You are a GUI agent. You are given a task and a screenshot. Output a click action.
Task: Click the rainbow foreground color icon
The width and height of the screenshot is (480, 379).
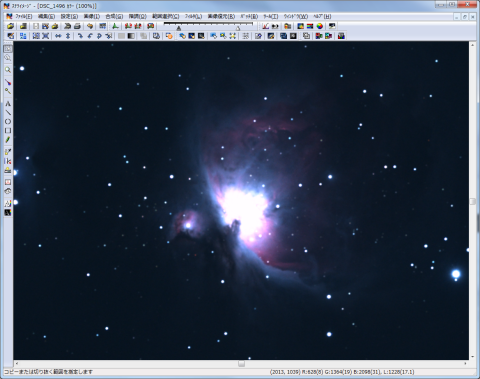[x=8, y=203]
